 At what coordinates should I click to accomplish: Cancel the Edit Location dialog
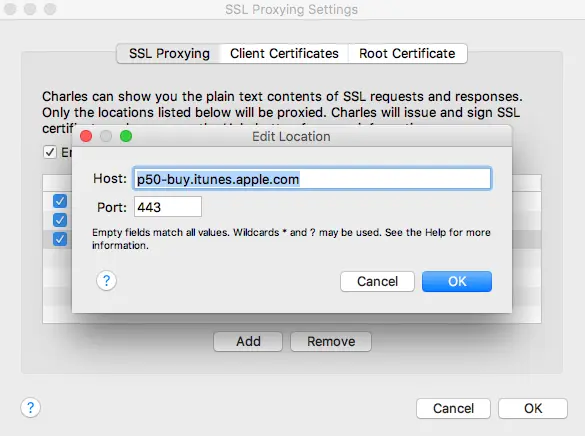[377, 281]
